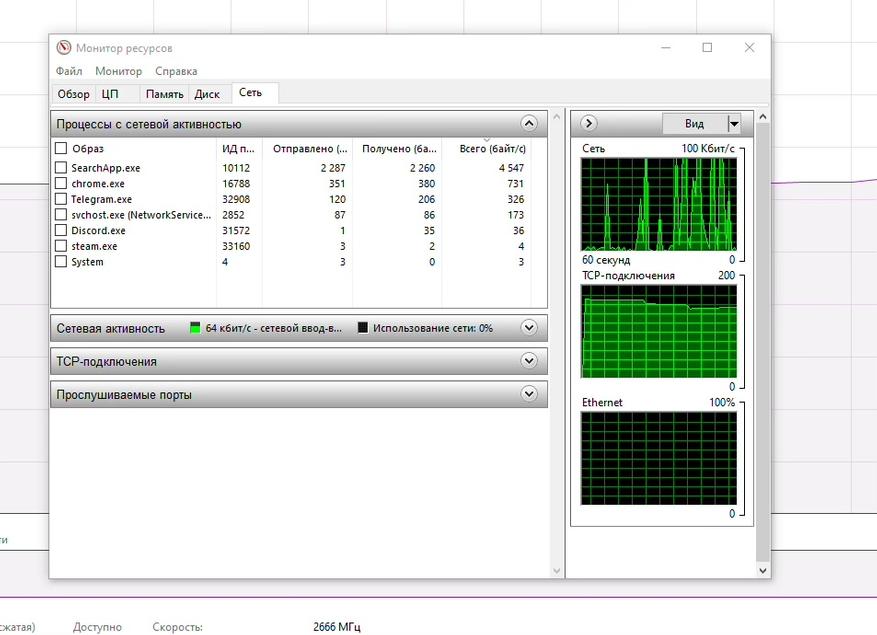Expand the Прослушиваемые порты section
The image size is (877, 635).
[529, 394]
